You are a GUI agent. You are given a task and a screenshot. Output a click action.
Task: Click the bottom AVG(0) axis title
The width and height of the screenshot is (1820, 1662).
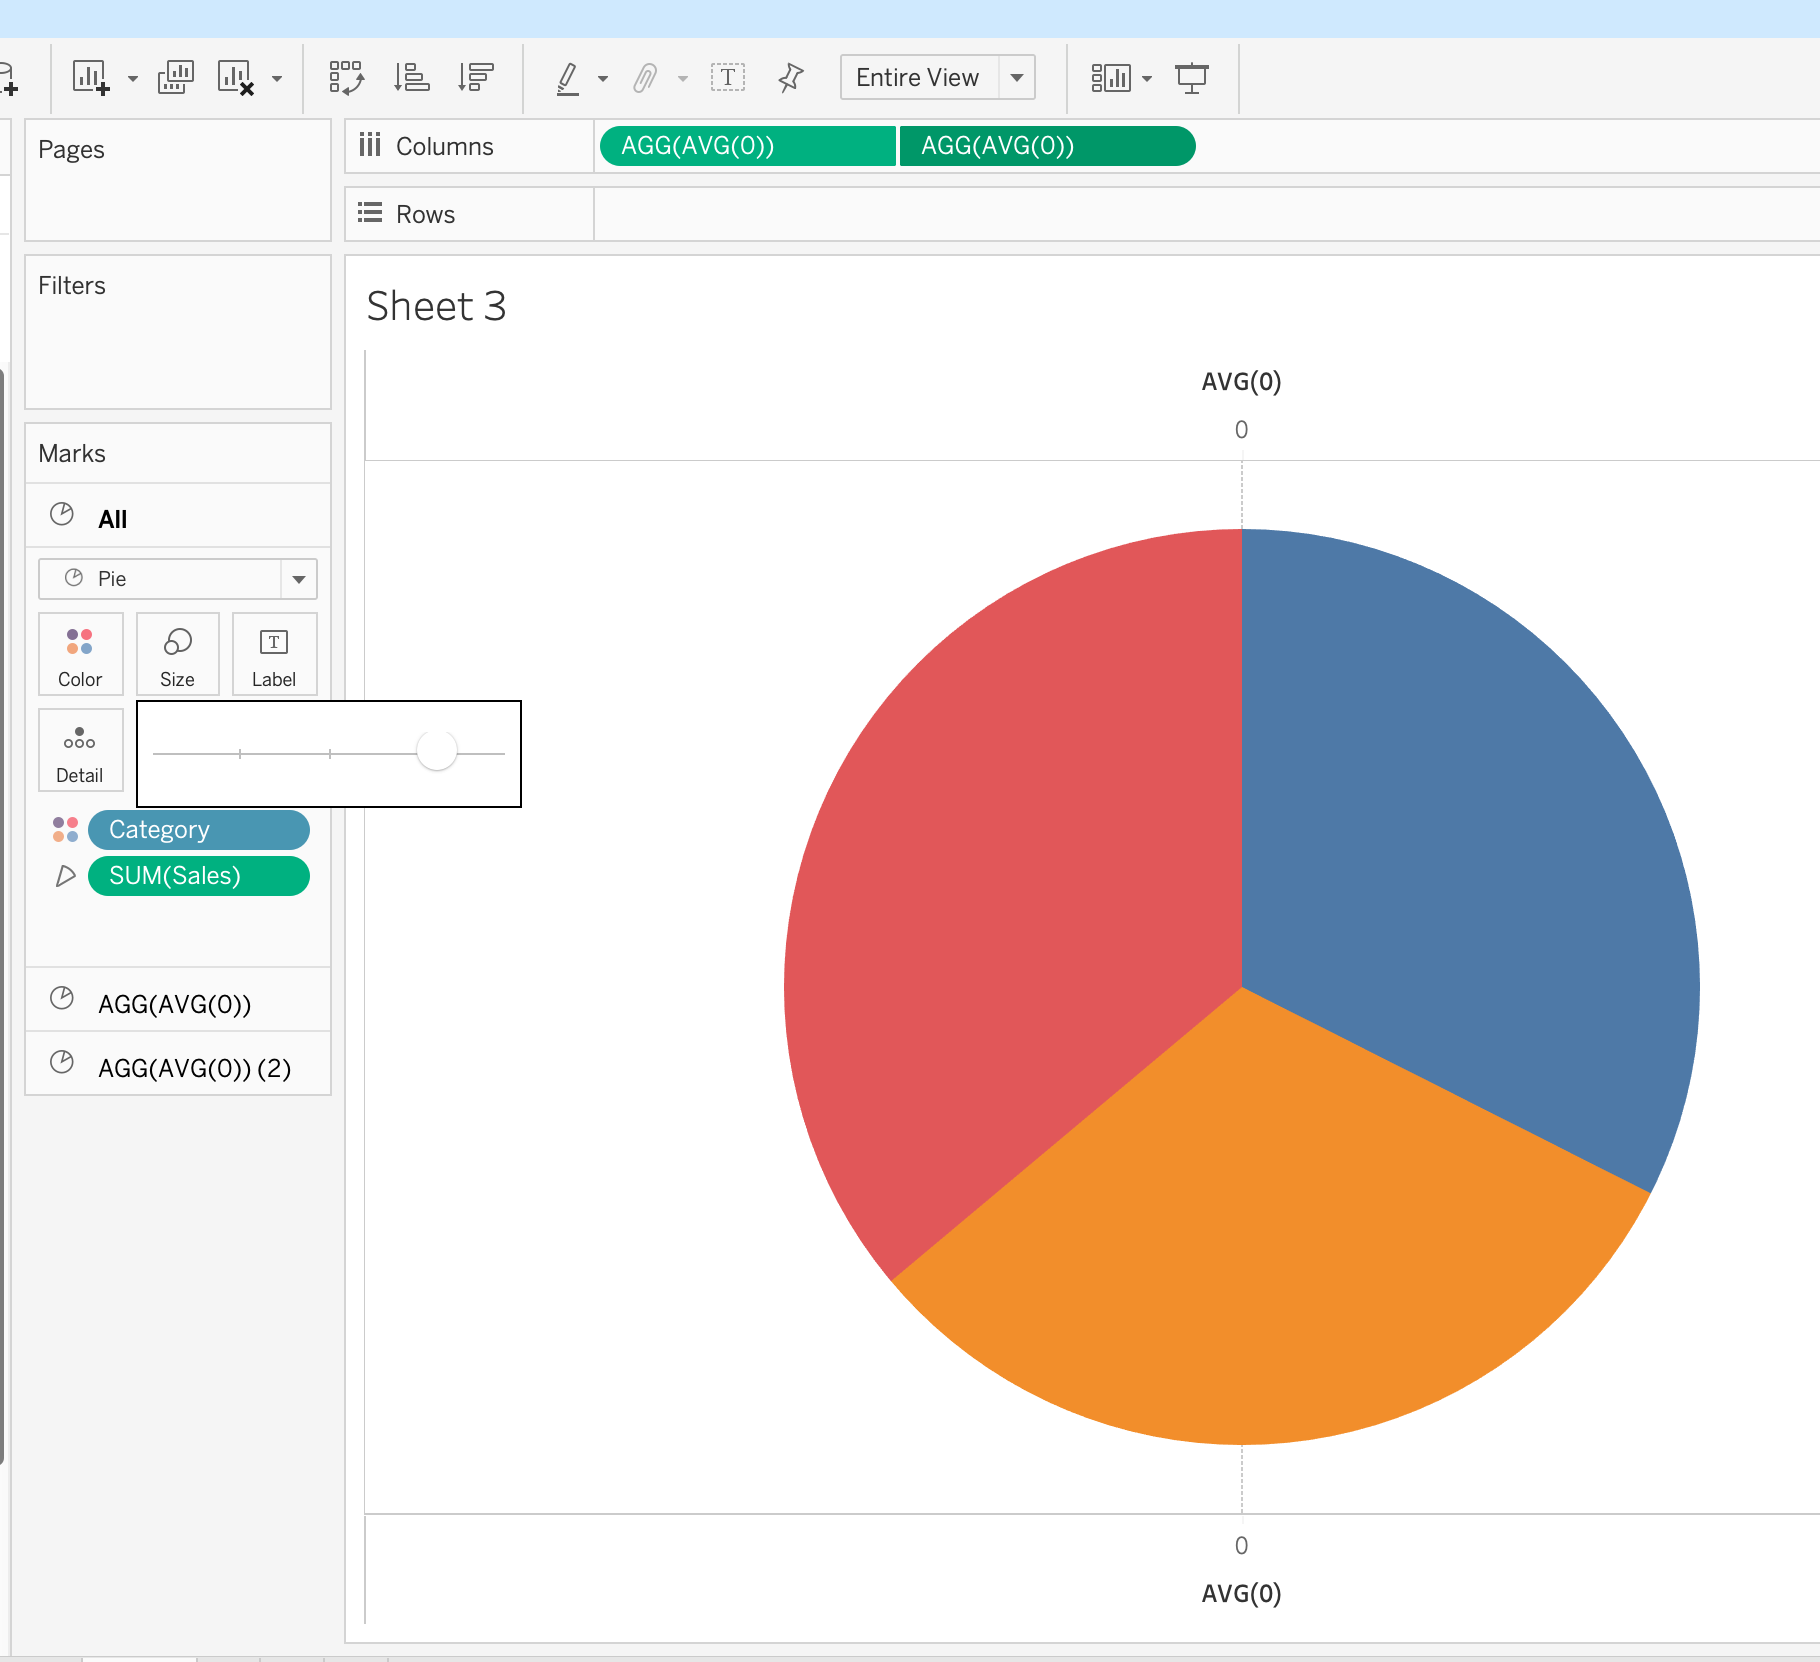tap(1241, 1593)
